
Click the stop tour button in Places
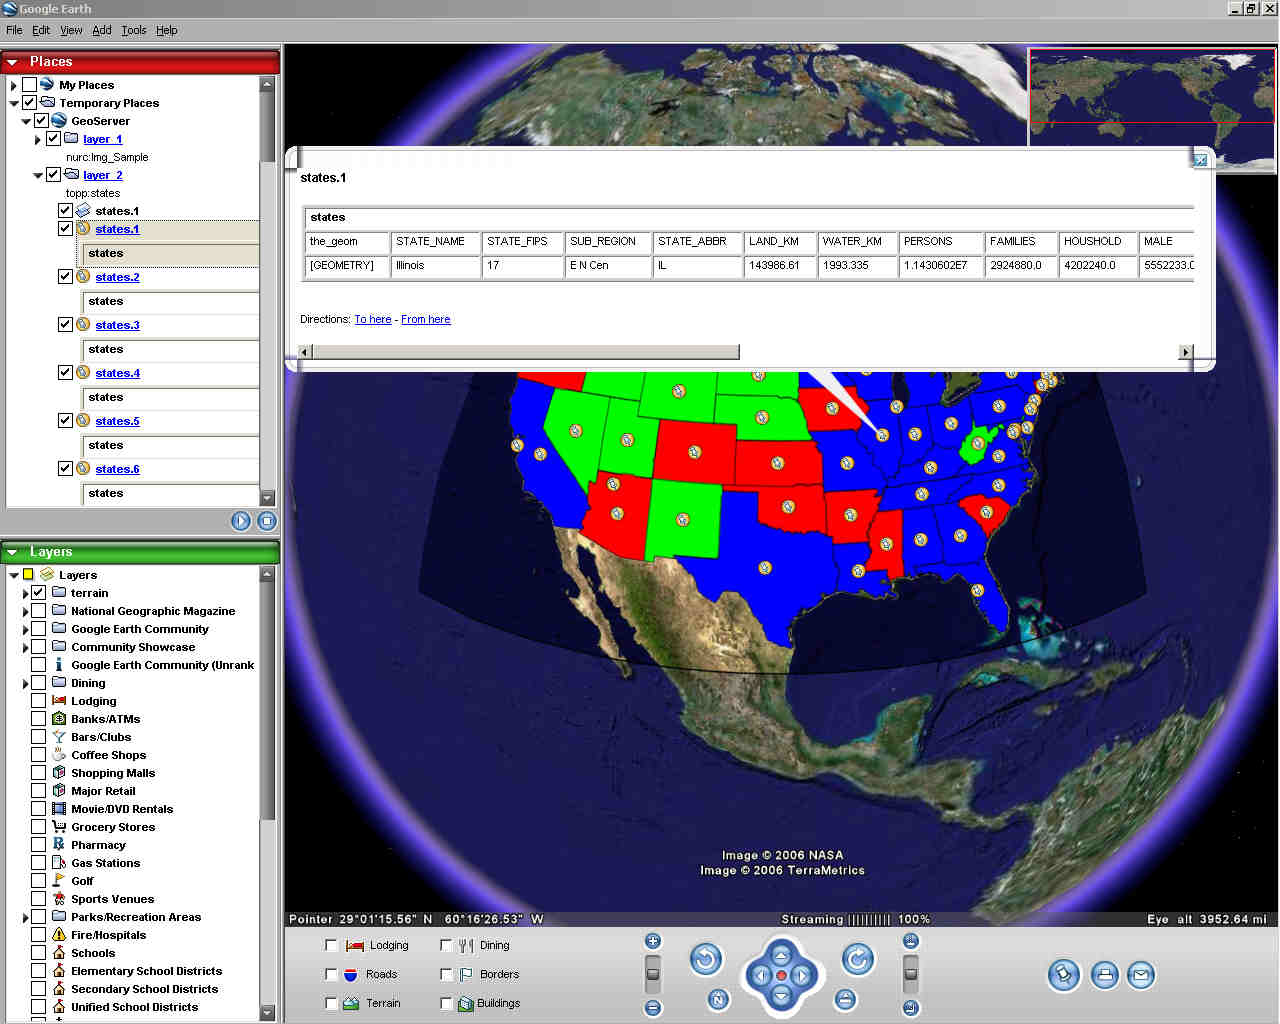coord(267,520)
